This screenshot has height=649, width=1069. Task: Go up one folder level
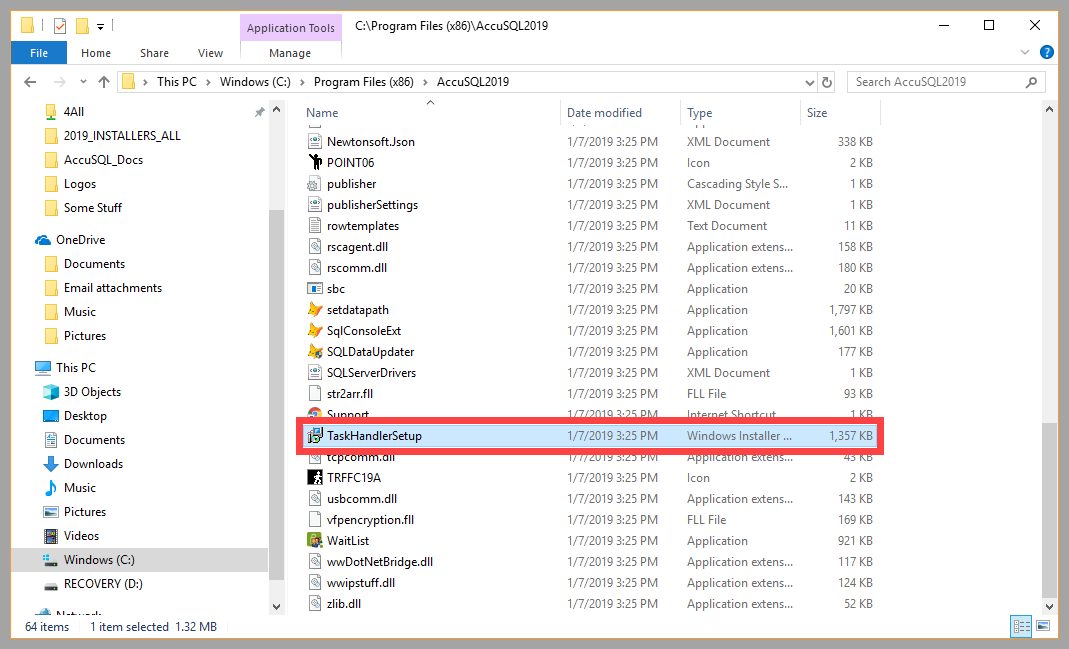click(x=104, y=82)
